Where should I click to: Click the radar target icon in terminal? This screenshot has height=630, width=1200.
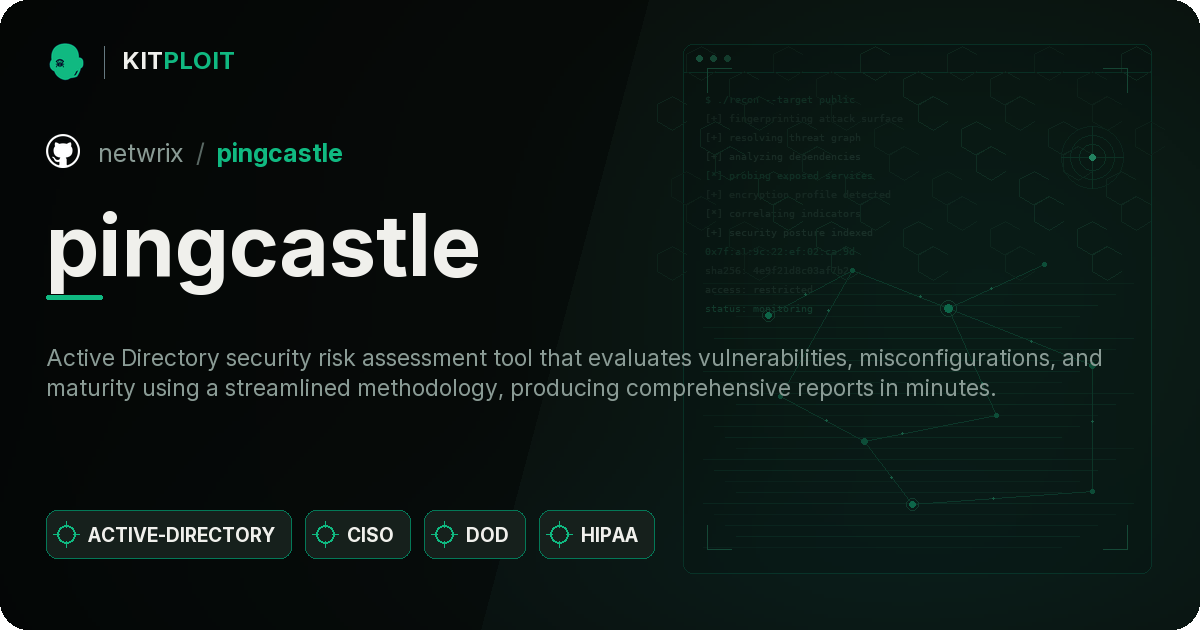click(1092, 157)
